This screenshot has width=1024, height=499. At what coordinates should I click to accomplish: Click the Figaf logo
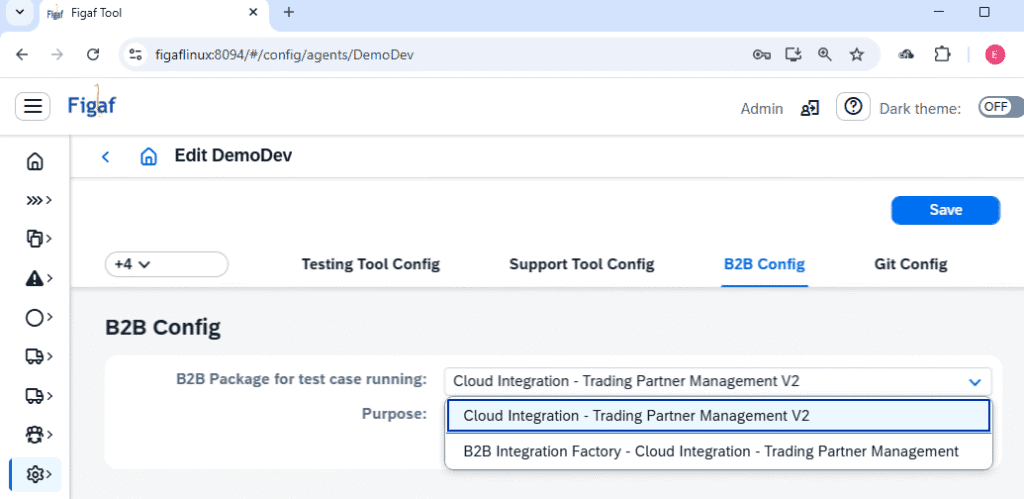[x=91, y=103]
